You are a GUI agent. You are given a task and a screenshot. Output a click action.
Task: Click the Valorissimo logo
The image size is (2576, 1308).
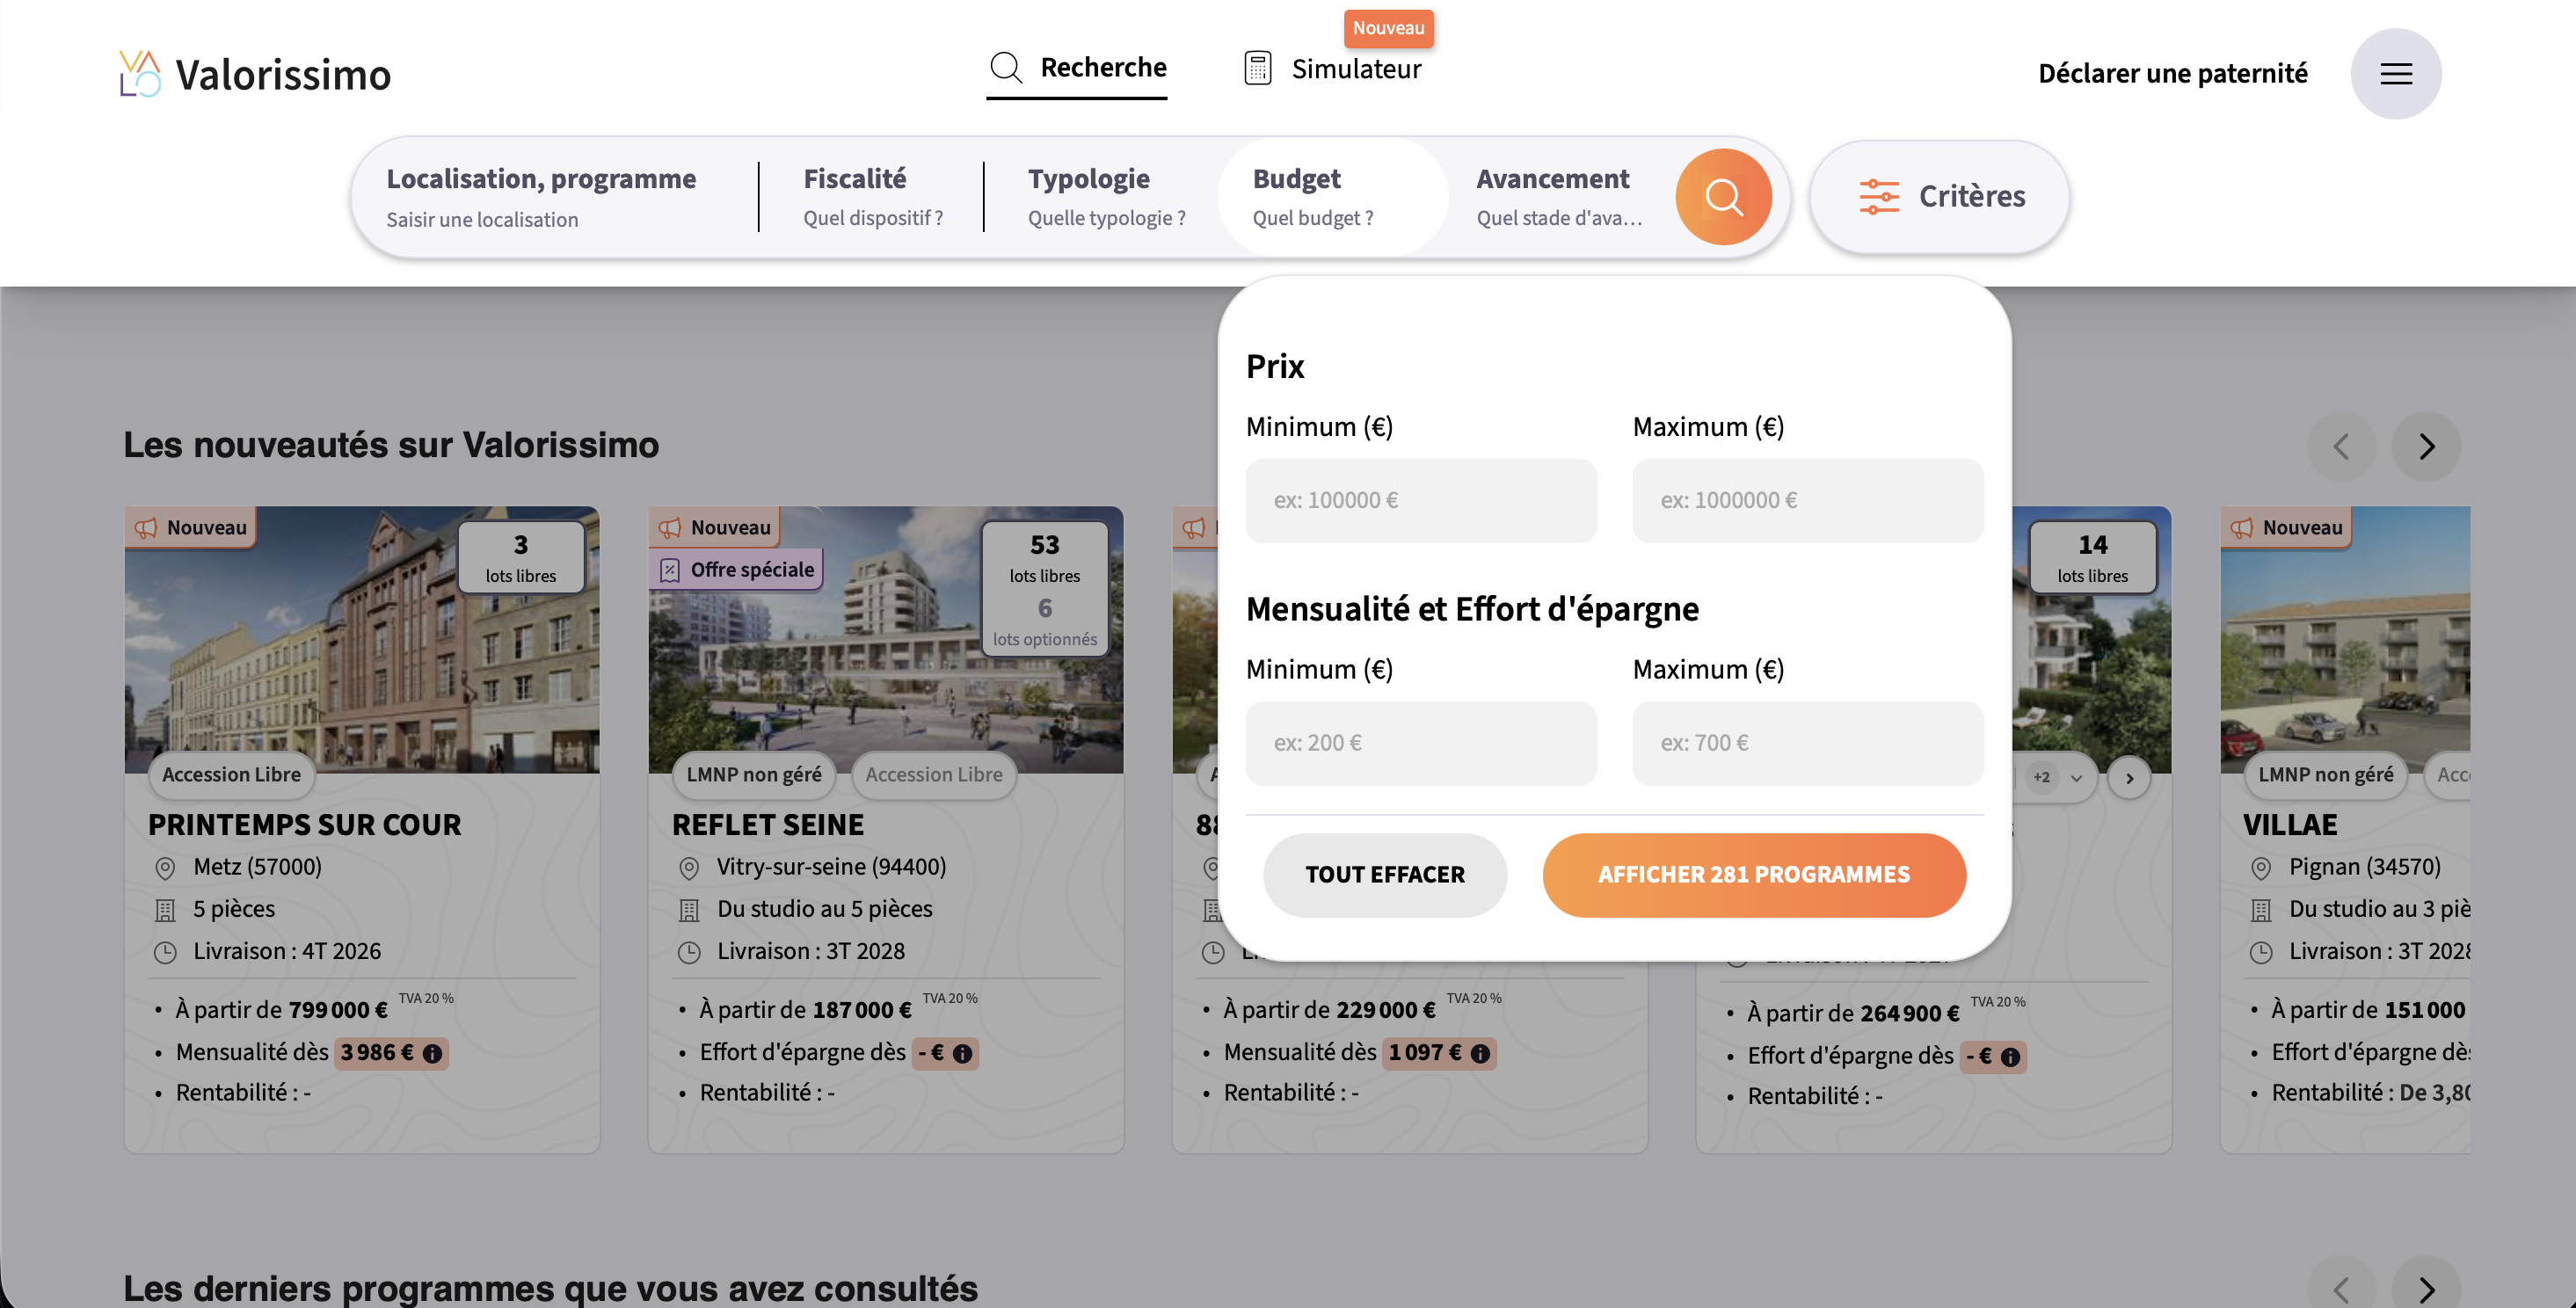point(255,74)
